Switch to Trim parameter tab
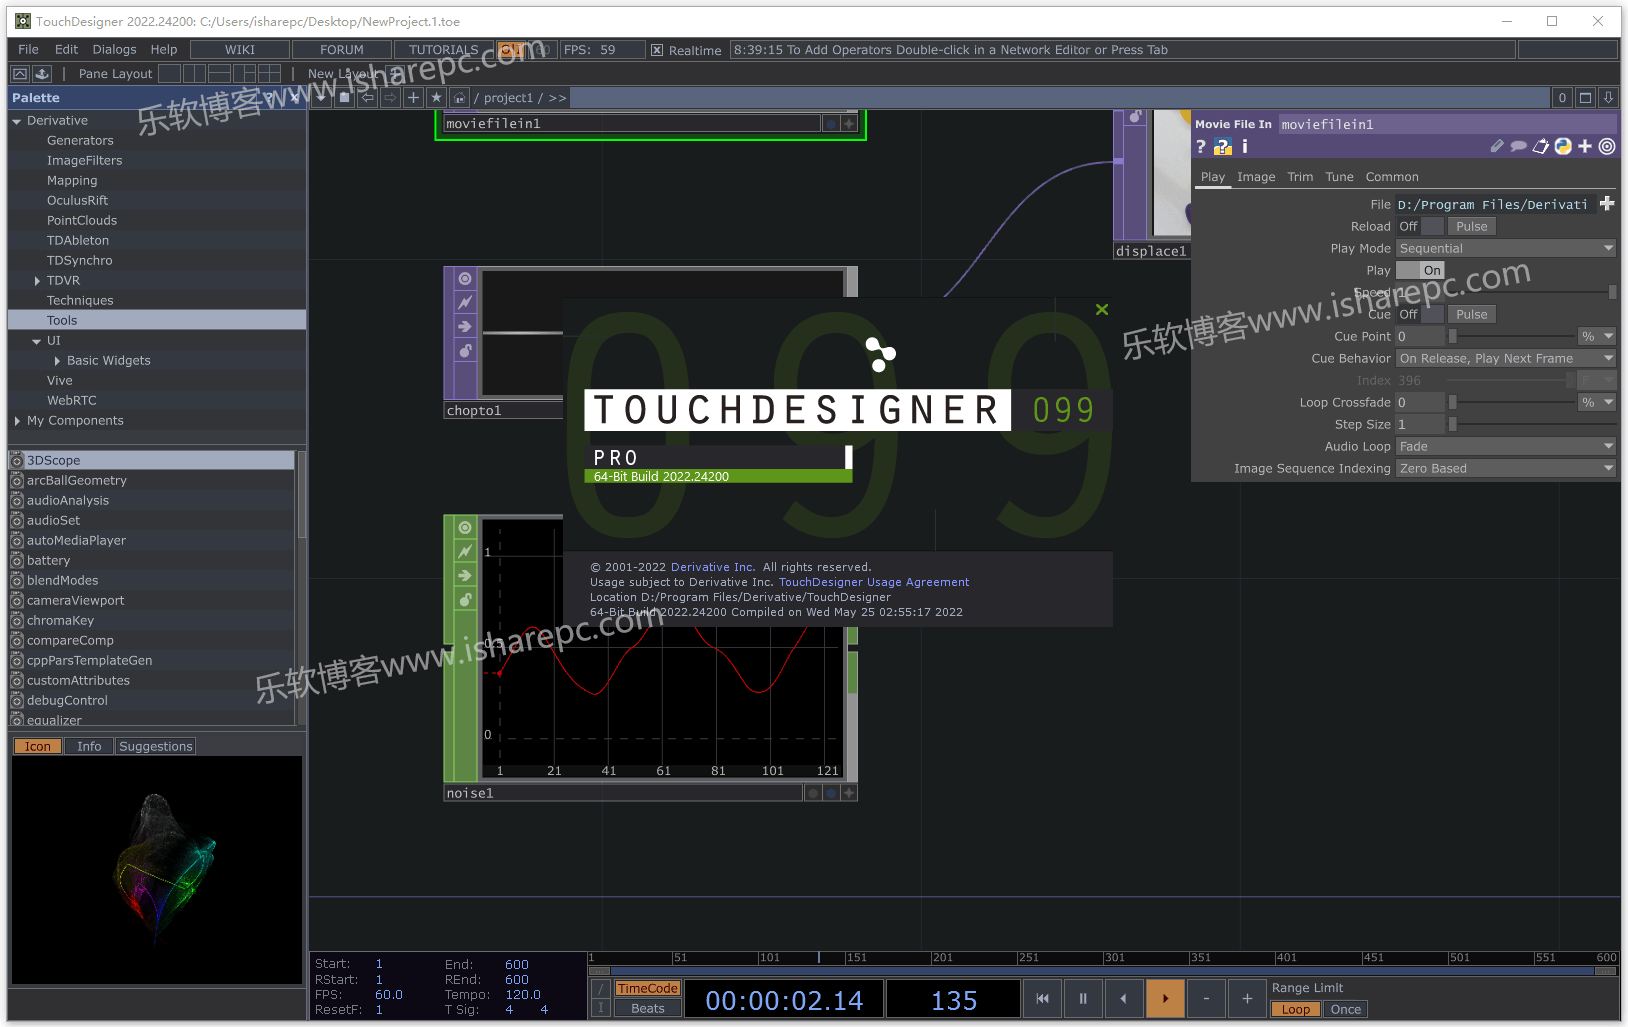Screen dimensions: 1628x1027 click(x=1300, y=177)
